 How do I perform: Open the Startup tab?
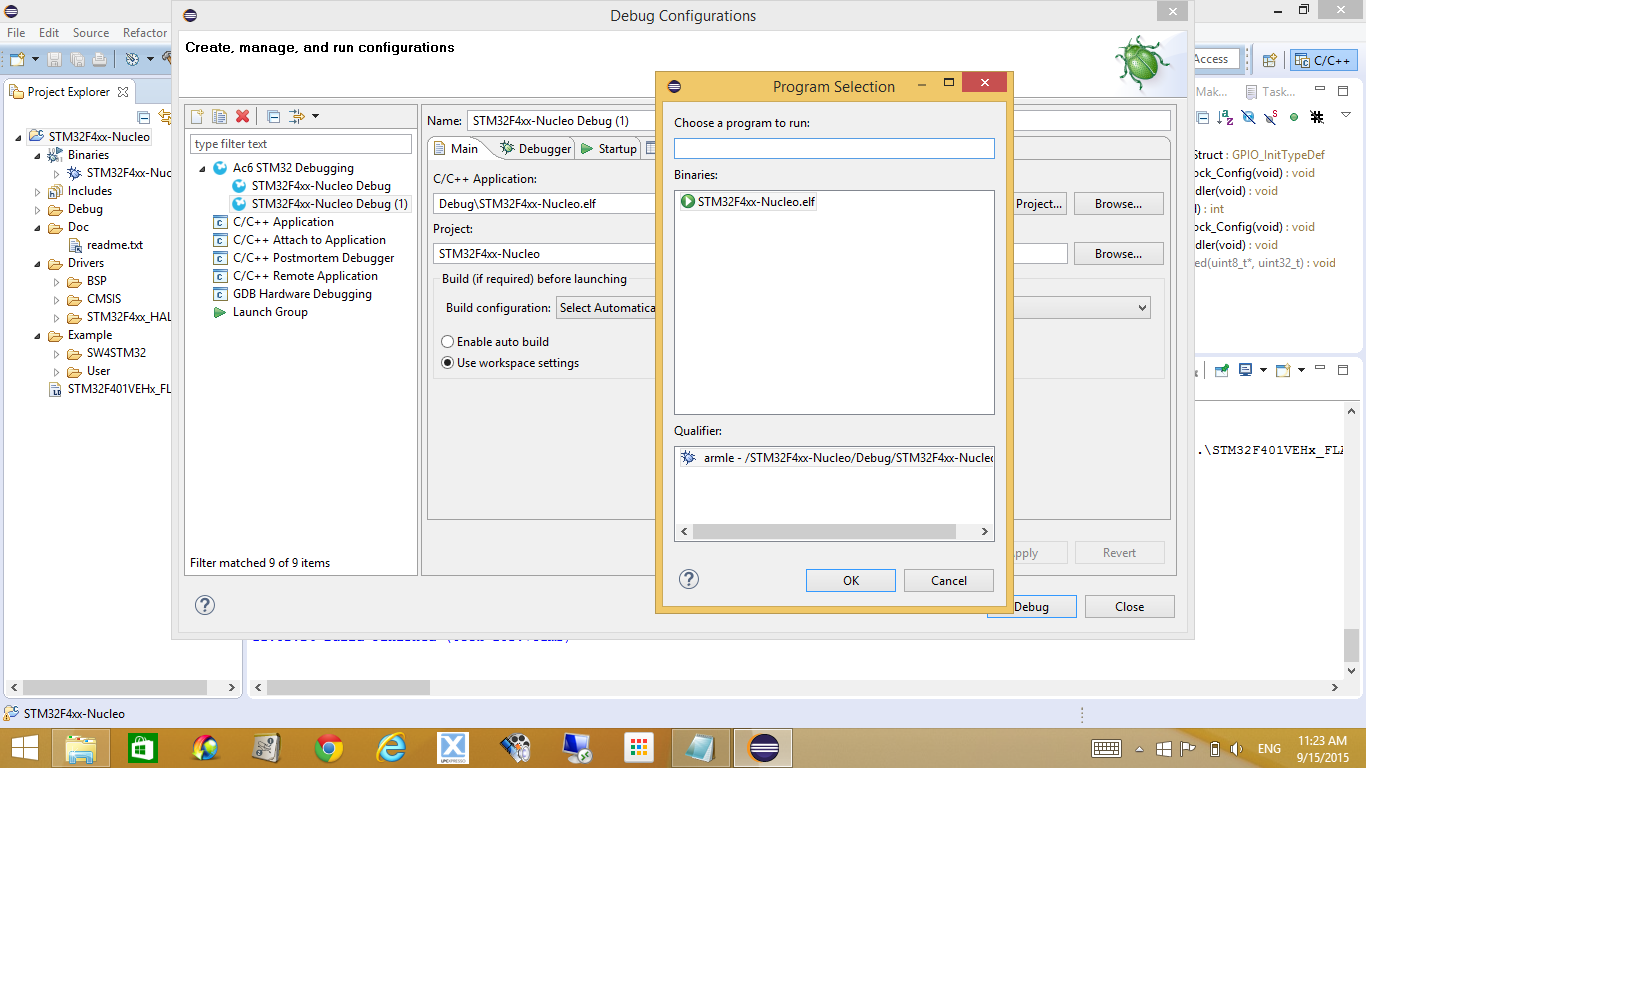click(x=609, y=149)
